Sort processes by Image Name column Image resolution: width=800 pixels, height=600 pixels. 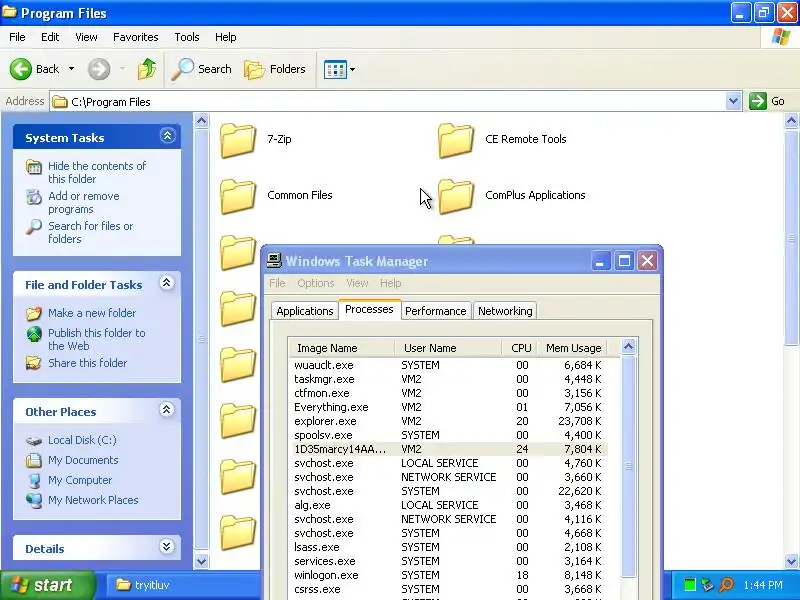(341, 348)
